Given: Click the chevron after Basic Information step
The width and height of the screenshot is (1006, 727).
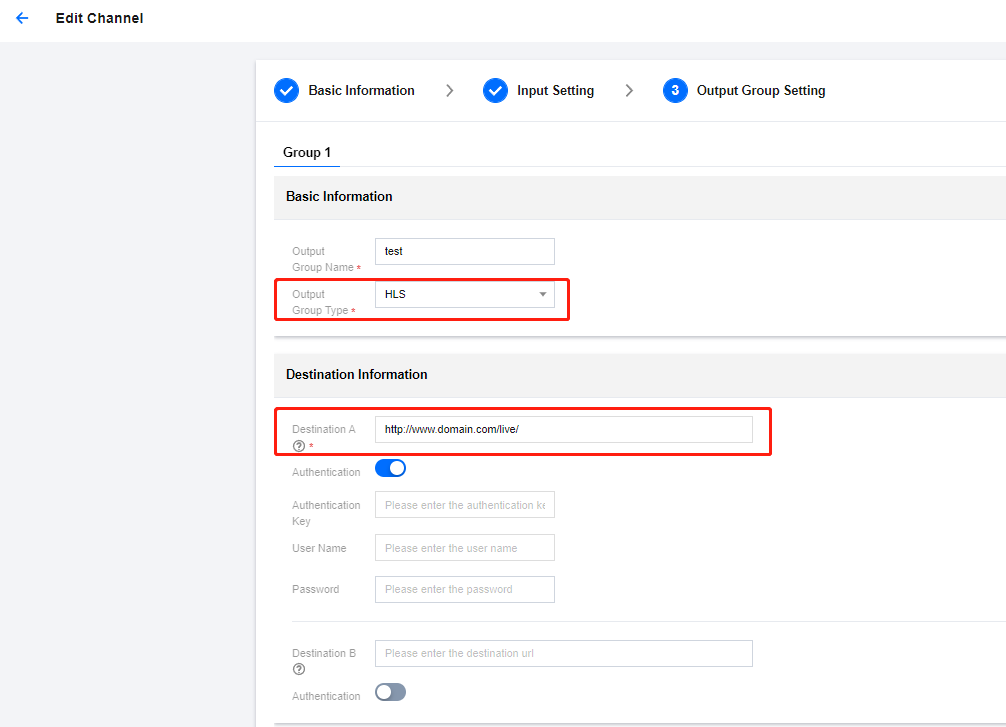Looking at the screenshot, I should click(450, 91).
